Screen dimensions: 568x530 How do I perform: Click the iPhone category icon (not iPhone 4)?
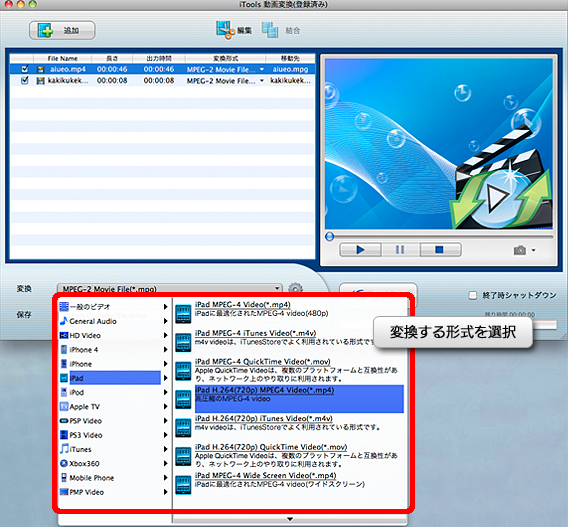(x=64, y=364)
